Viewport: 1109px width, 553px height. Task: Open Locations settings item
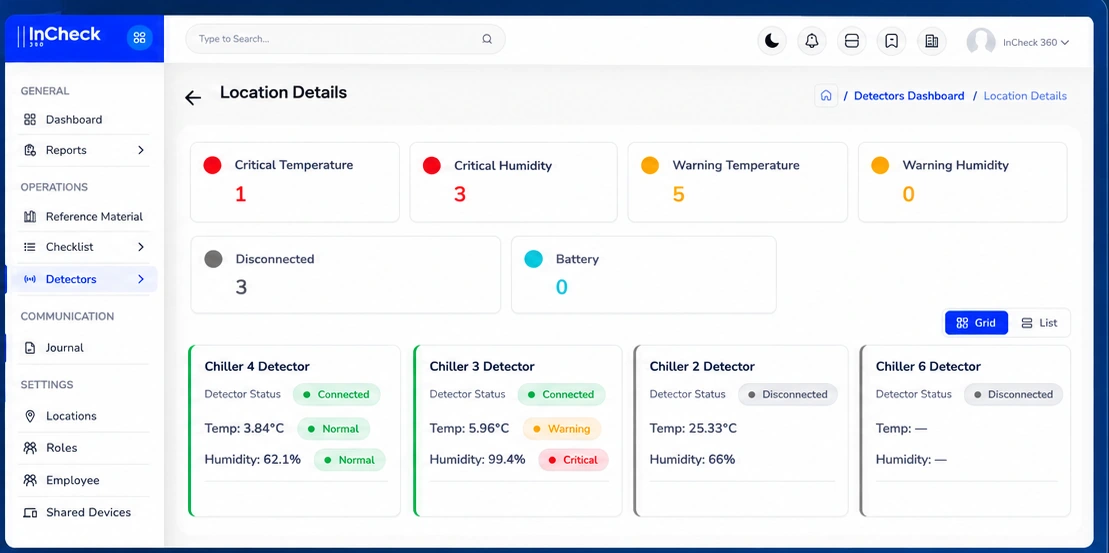85,416
